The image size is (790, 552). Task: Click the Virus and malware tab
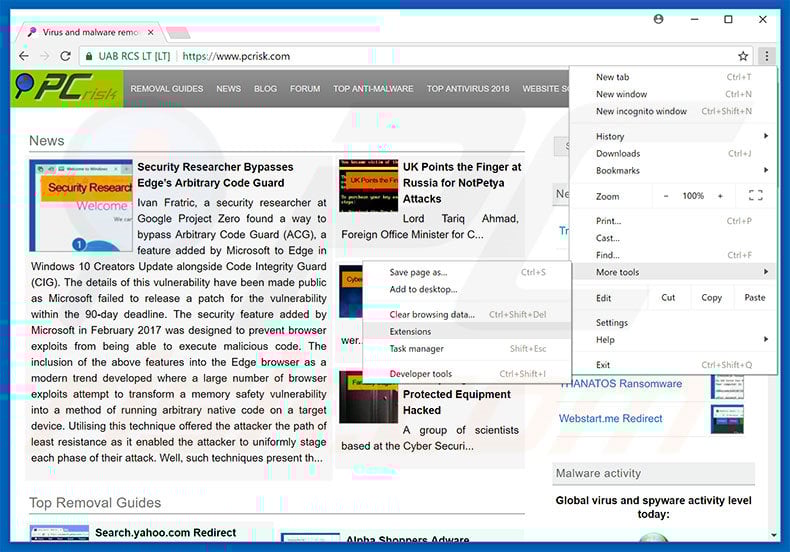[91, 32]
